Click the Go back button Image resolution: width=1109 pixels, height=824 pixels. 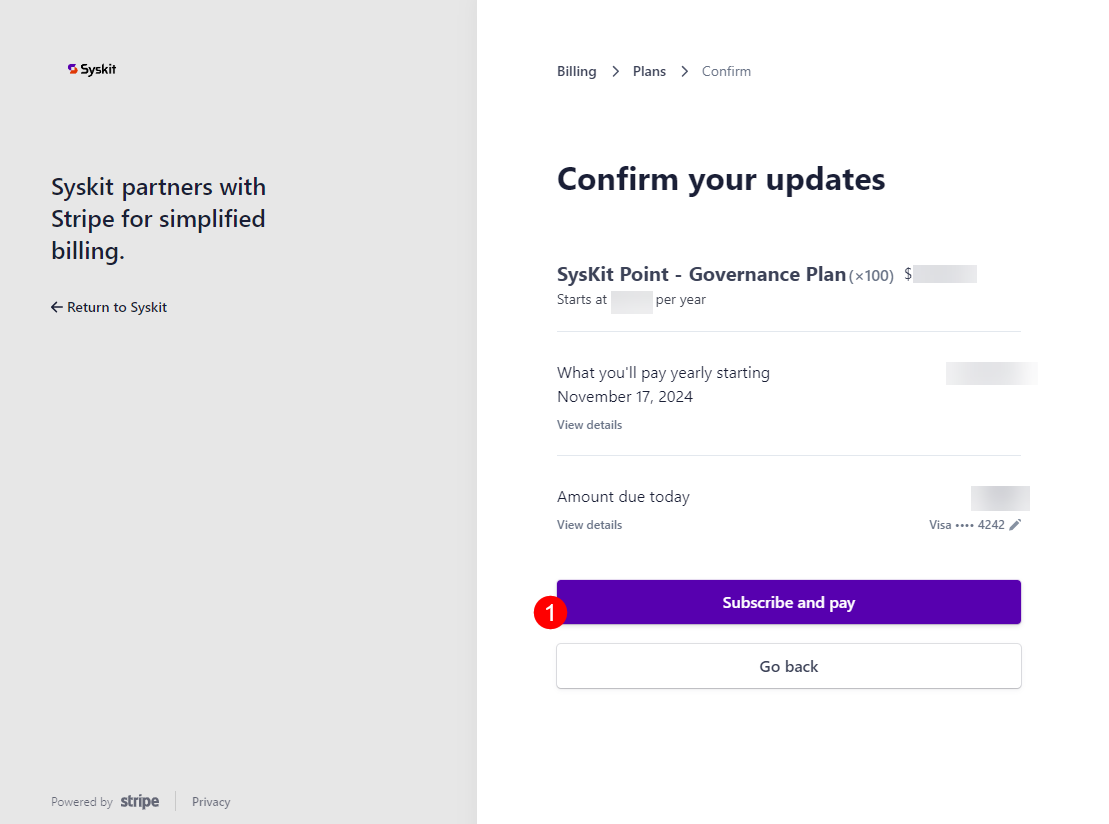(x=788, y=666)
